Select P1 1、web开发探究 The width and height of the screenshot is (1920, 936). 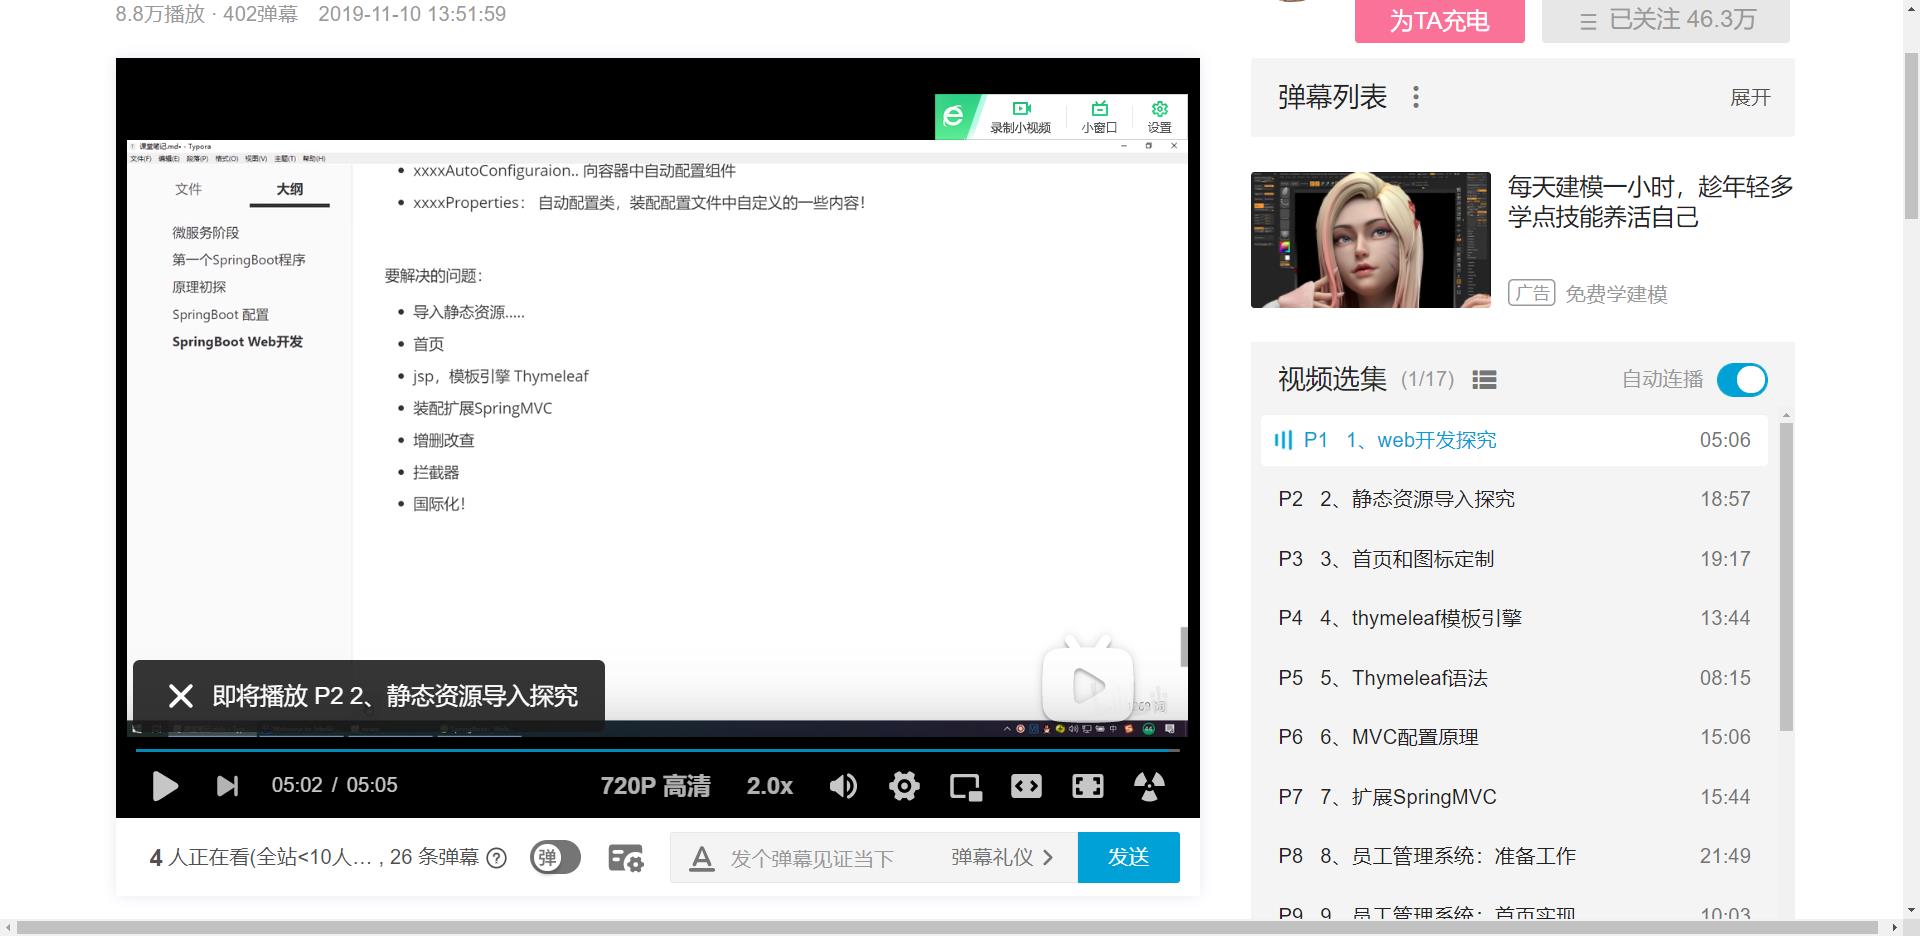[x=1514, y=440]
